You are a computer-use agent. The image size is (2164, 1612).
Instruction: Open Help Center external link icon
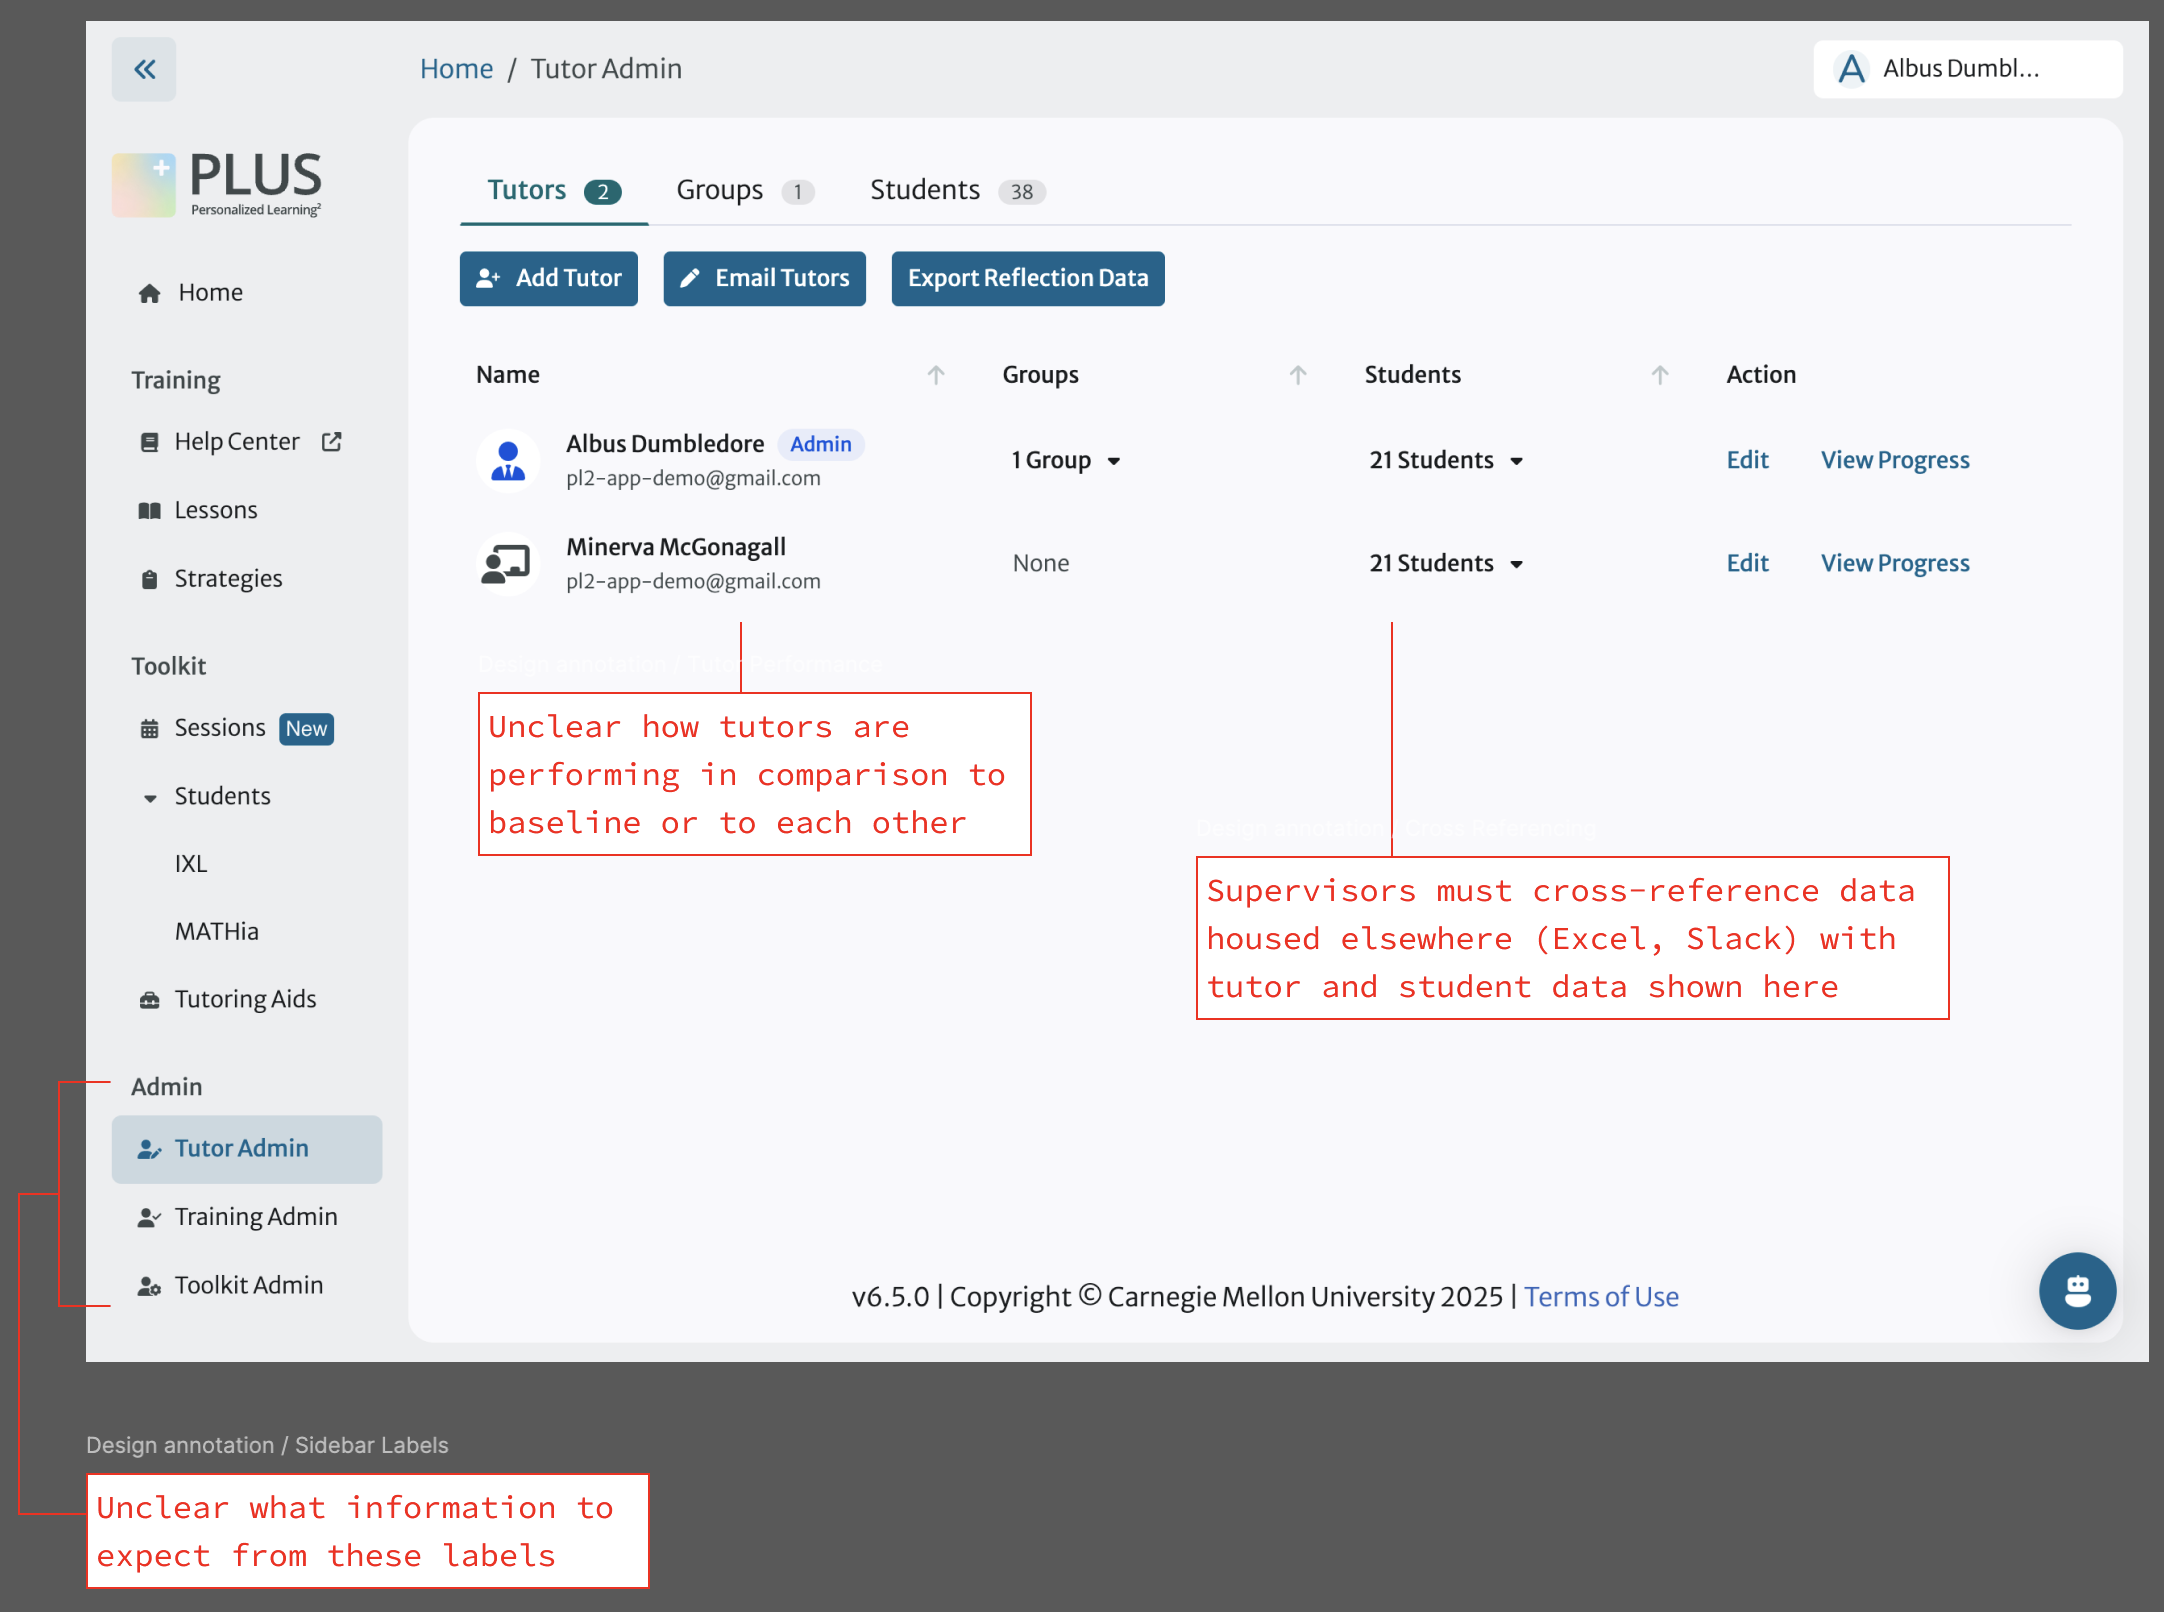tap(332, 441)
